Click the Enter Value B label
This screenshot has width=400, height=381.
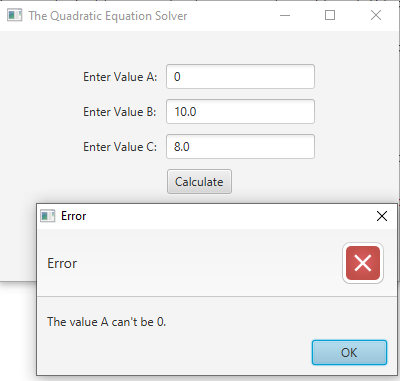click(120, 112)
